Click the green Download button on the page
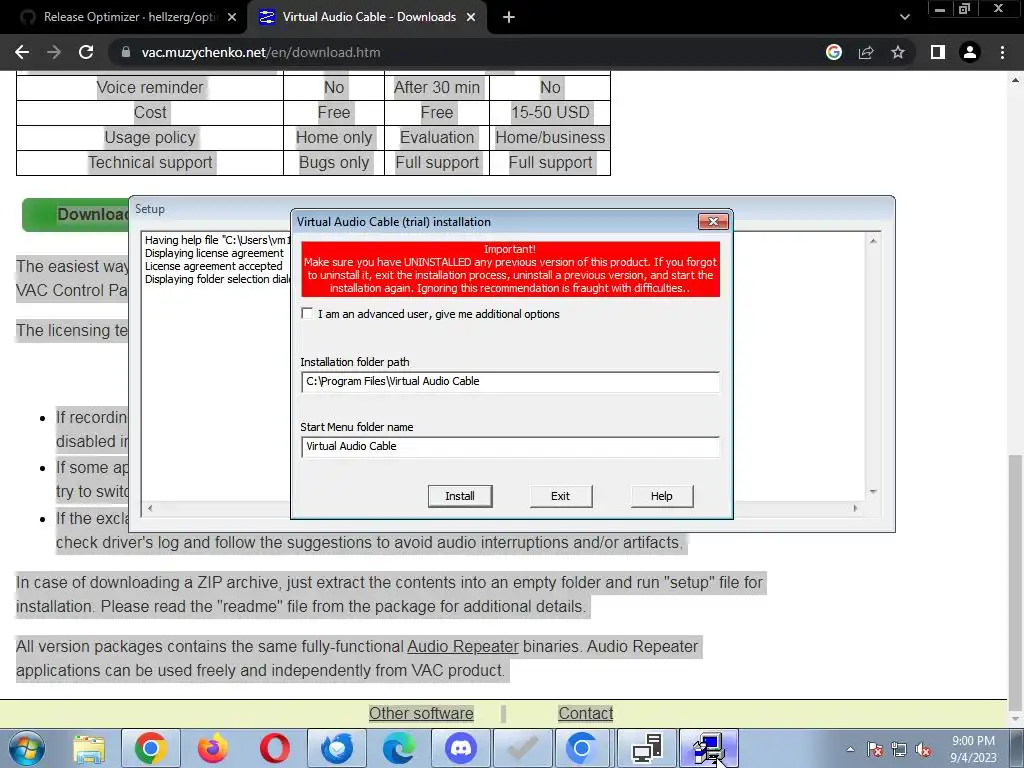 click(x=76, y=214)
